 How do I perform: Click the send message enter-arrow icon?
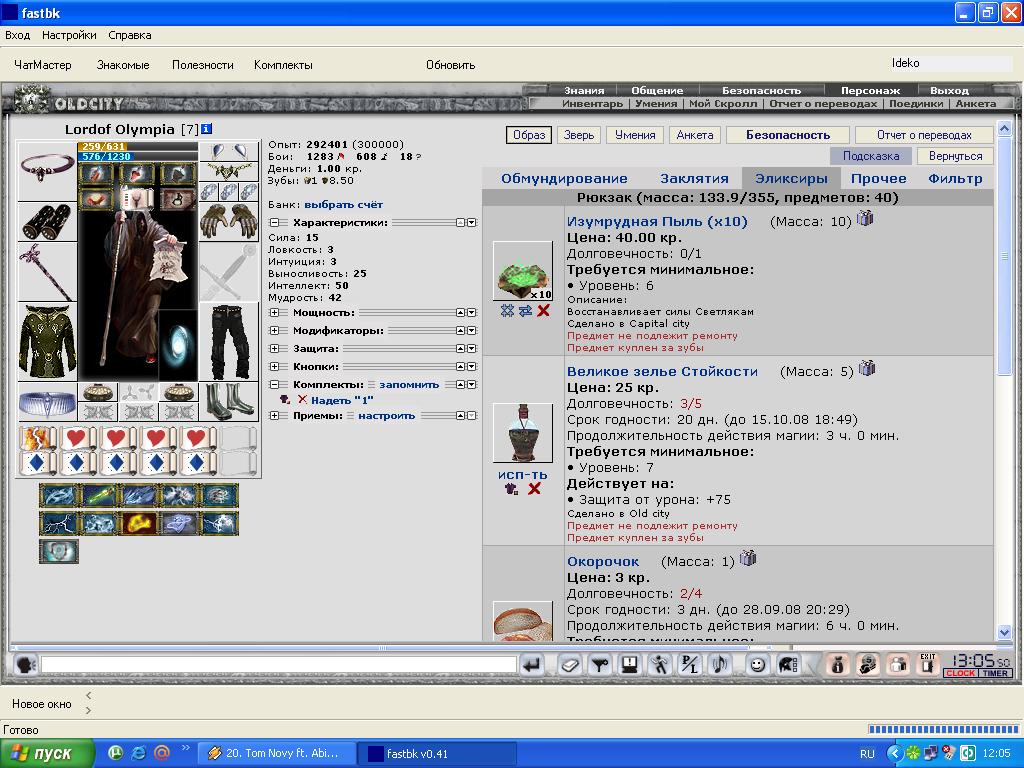(x=532, y=665)
